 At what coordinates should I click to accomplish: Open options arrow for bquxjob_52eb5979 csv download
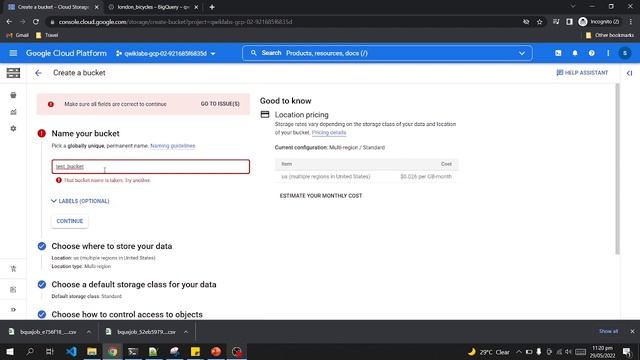[186, 332]
